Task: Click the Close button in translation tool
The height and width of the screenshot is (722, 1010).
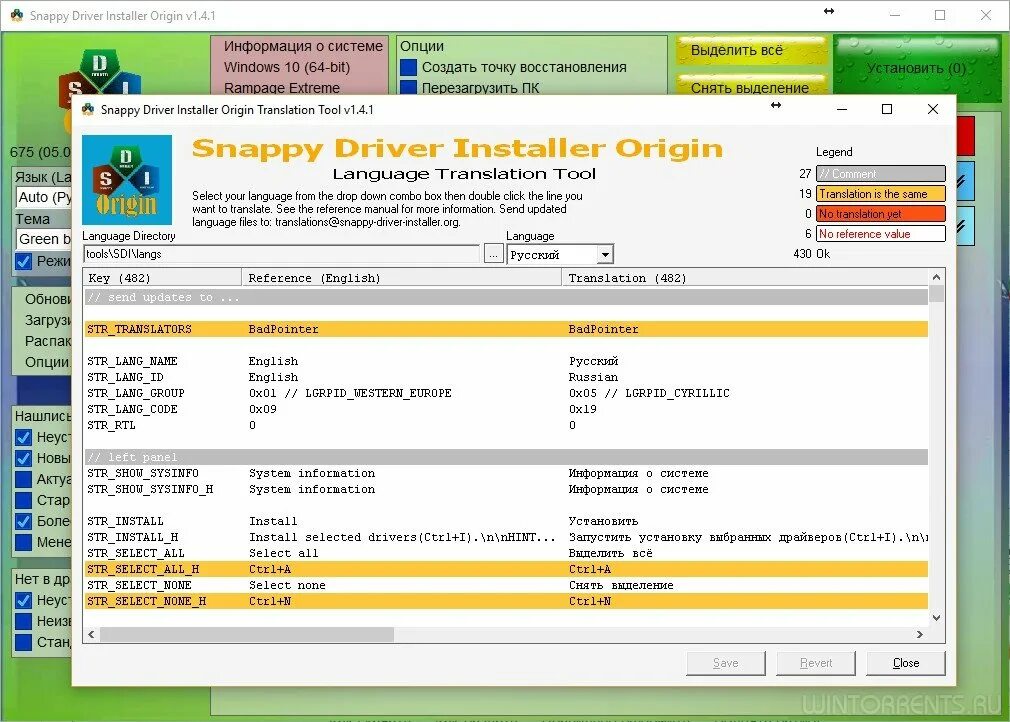Action: (906, 663)
